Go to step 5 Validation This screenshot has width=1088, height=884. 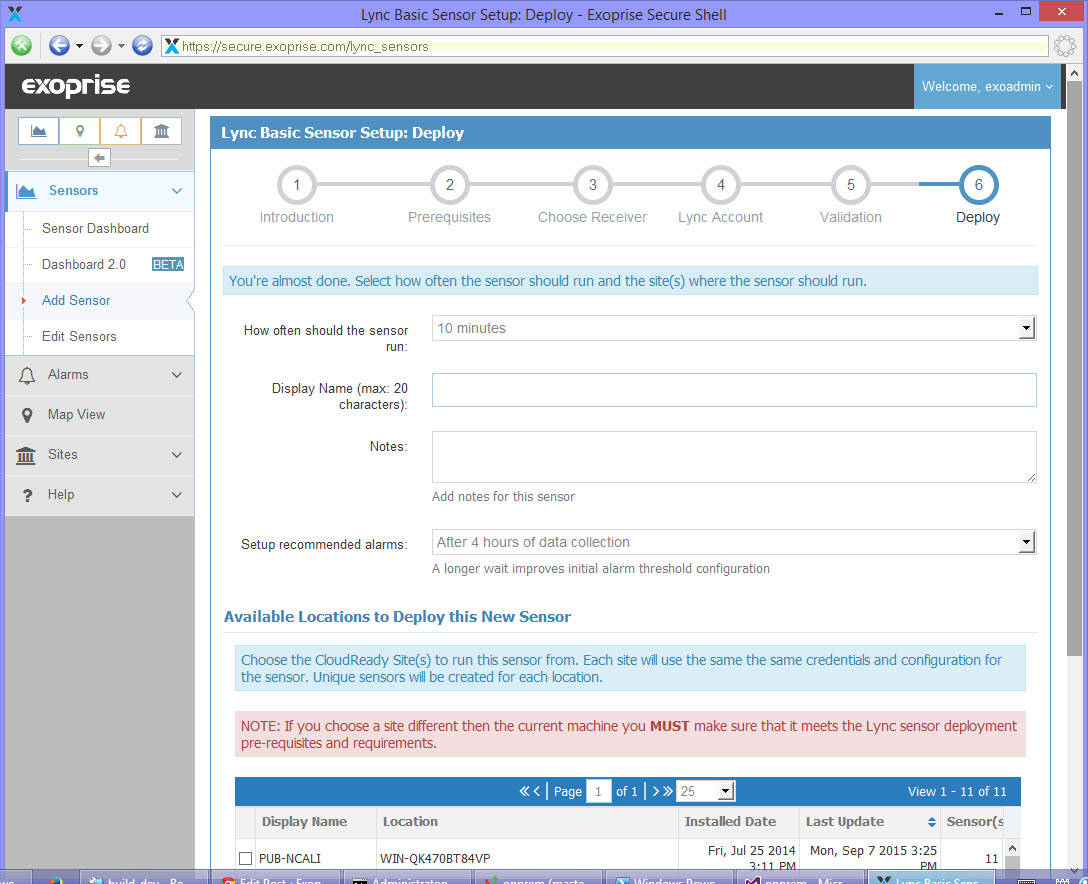pyautogui.click(x=851, y=185)
